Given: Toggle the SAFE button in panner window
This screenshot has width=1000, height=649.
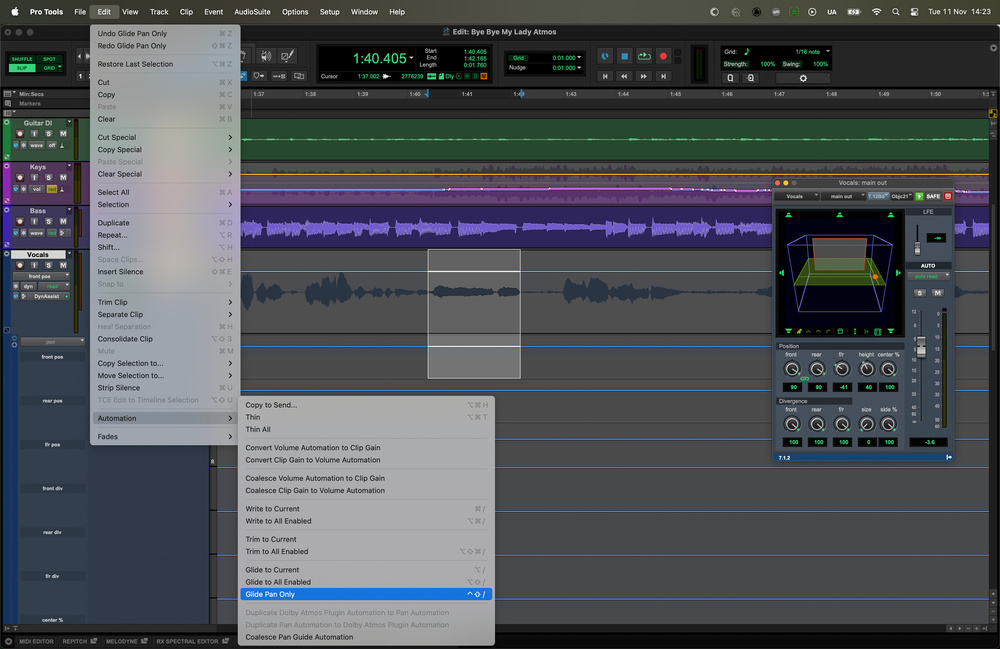Looking at the screenshot, I should click(933, 196).
